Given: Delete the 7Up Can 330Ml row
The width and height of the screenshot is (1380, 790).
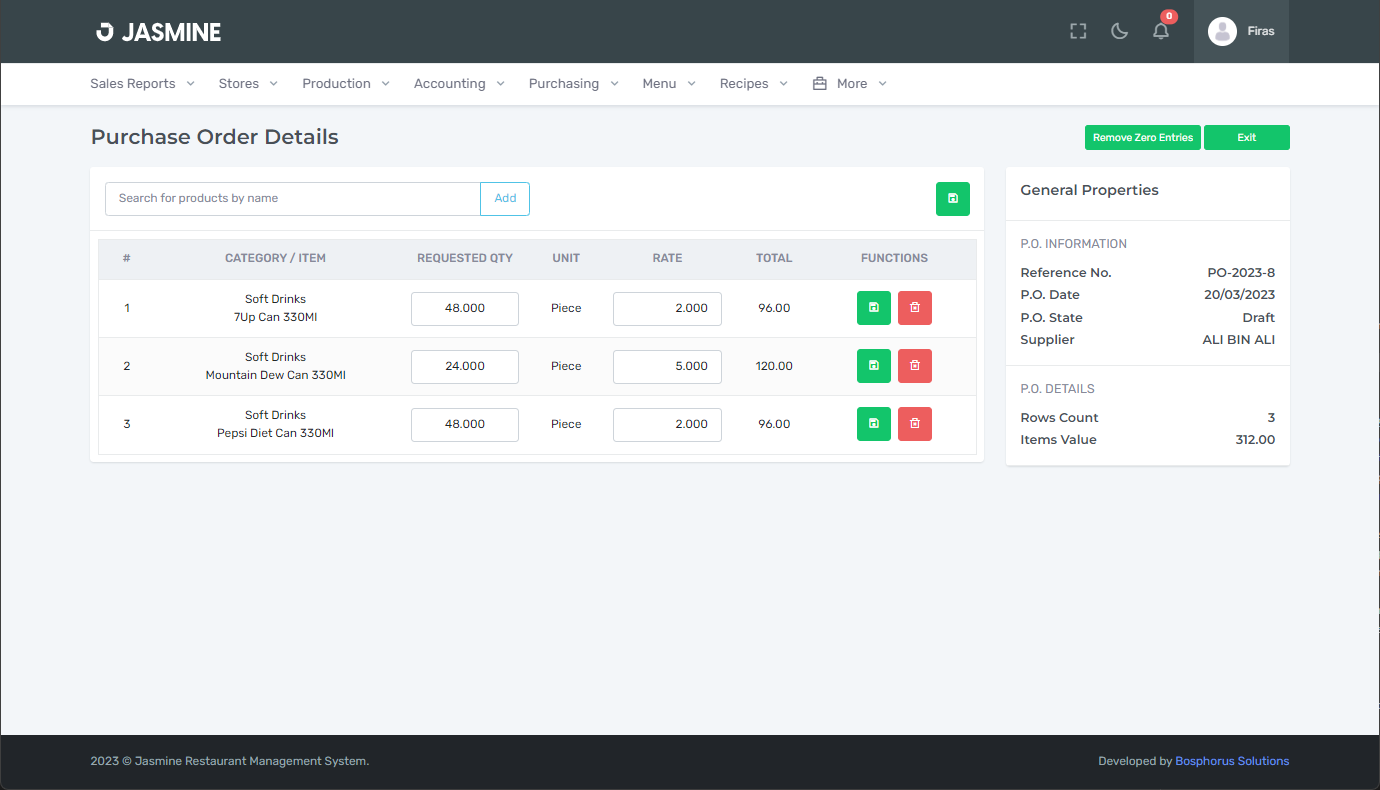Looking at the screenshot, I should 914,308.
